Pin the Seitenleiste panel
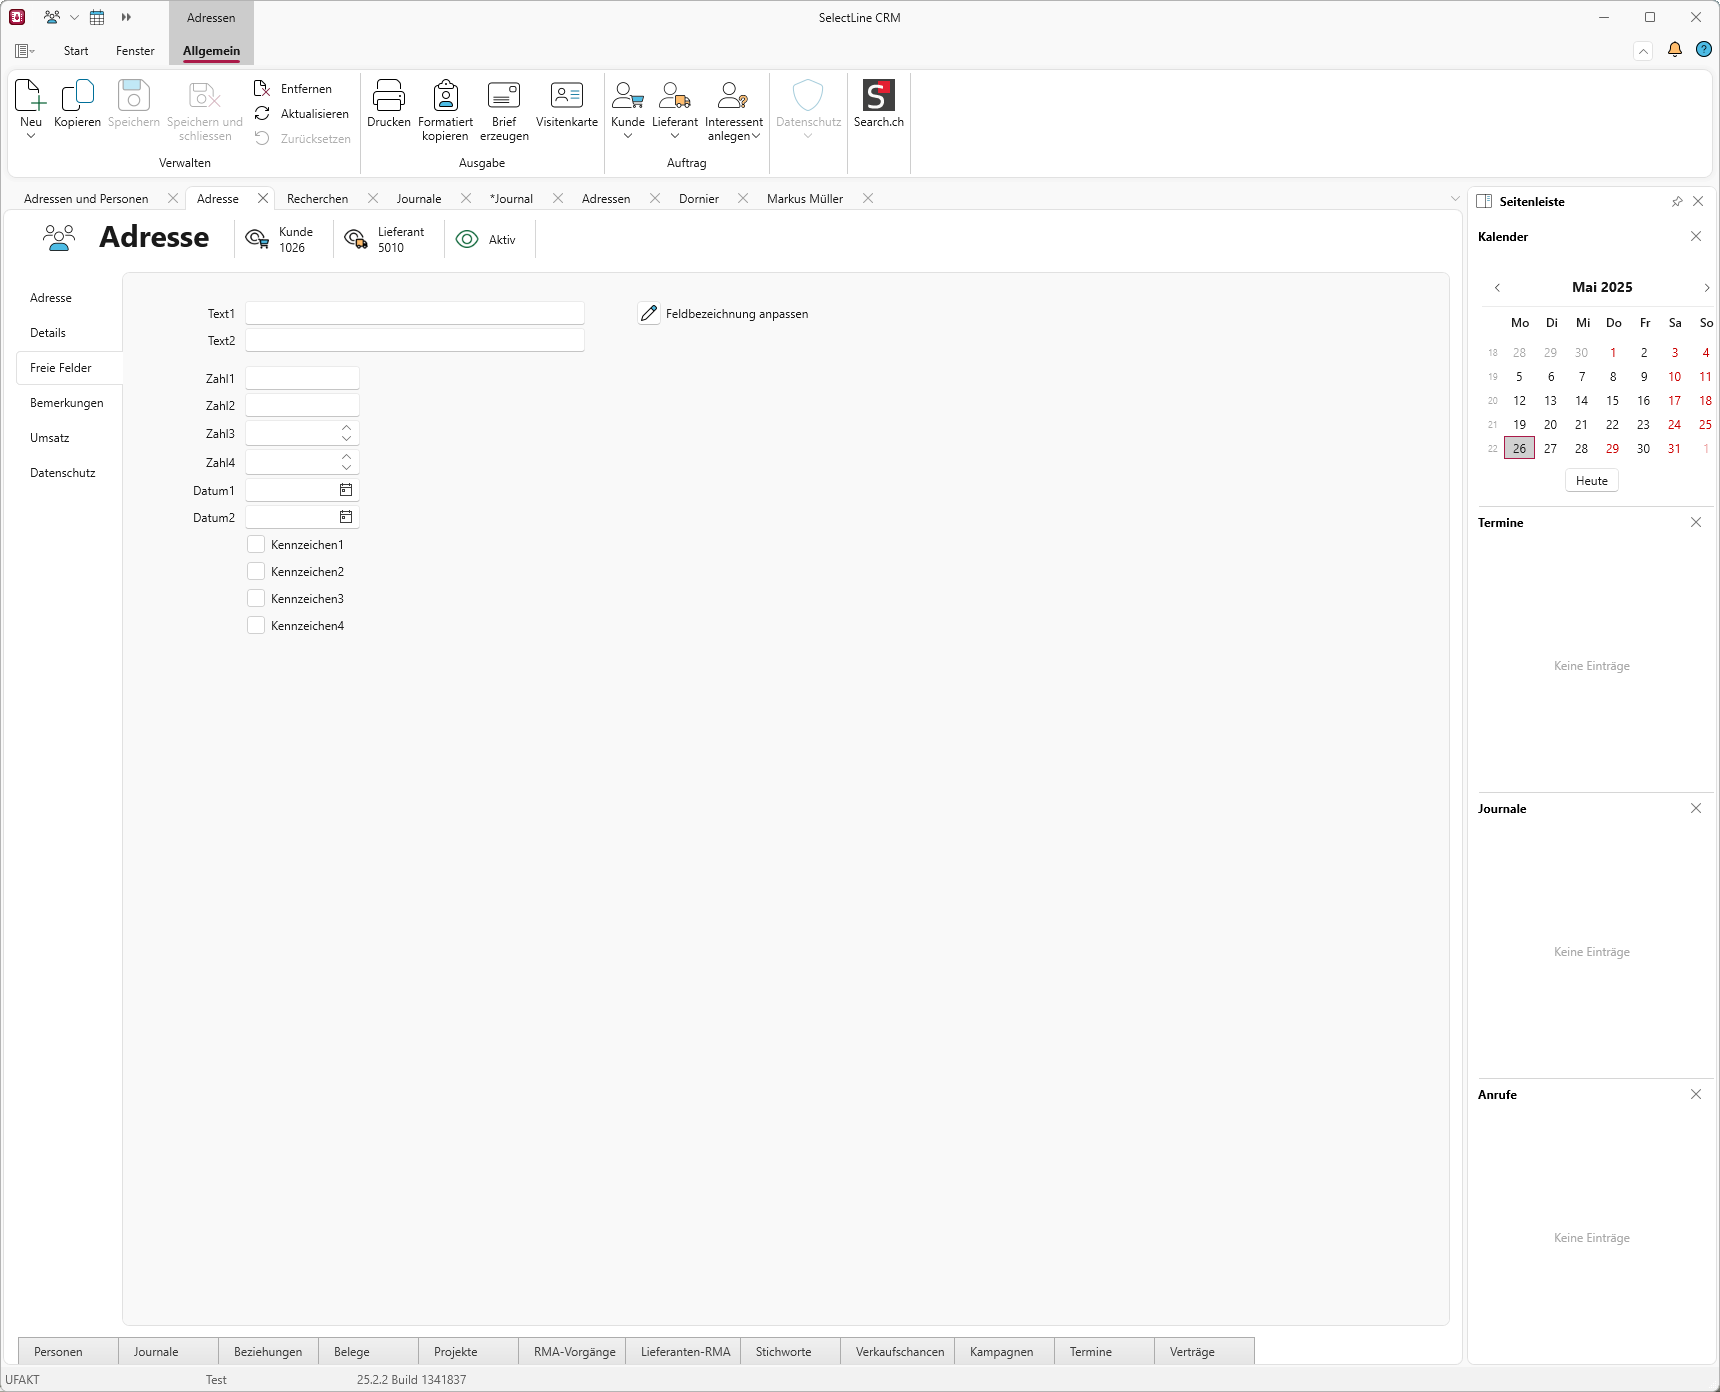Viewport: 1720px width, 1392px height. 1677,201
